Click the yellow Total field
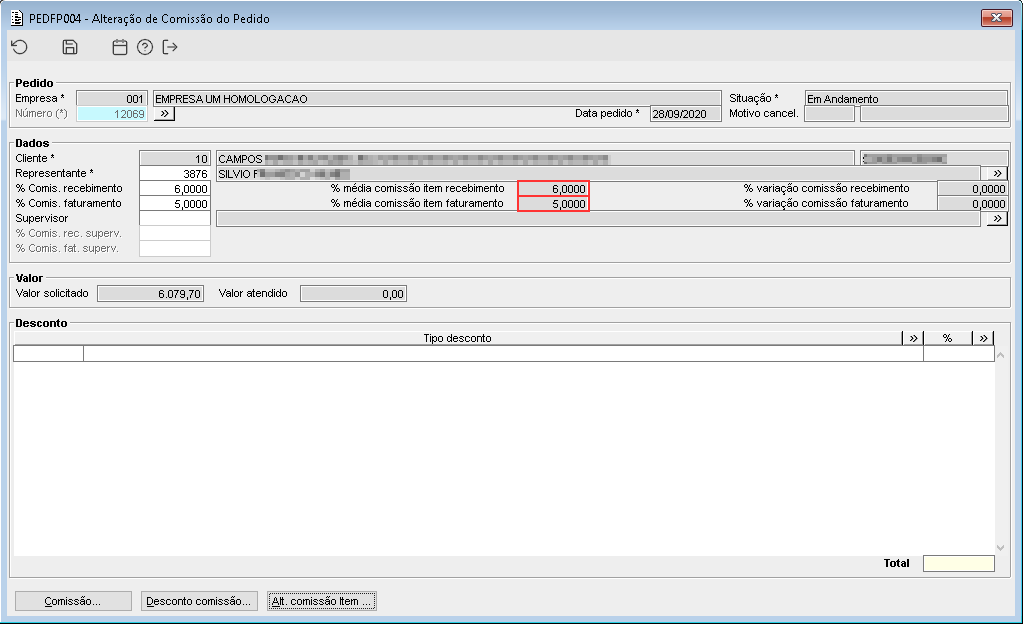Screen dimensions: 1023x624 coord(958,563)
